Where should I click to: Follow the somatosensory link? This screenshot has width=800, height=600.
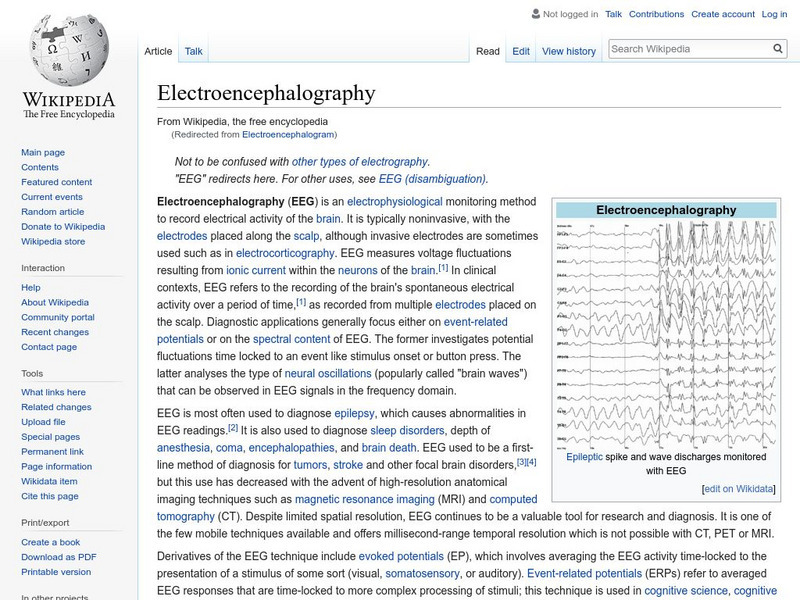(x=422, y=573)
